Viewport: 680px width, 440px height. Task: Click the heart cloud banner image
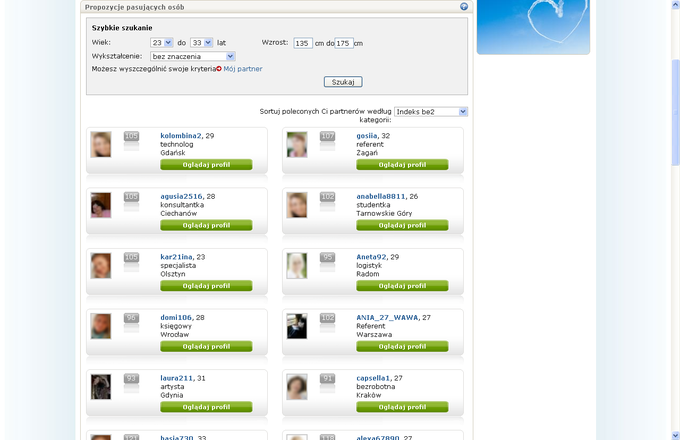point(533,26)
